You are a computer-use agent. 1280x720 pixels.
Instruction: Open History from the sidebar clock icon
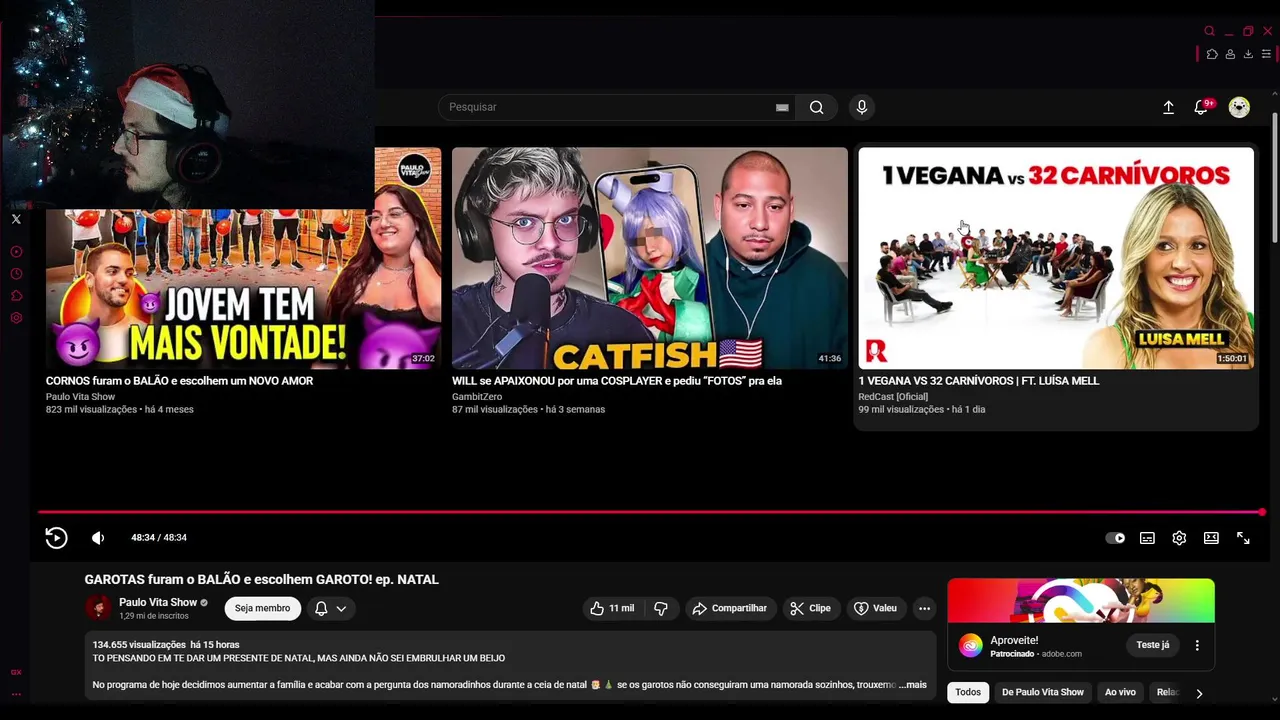(x=16, y=274)
